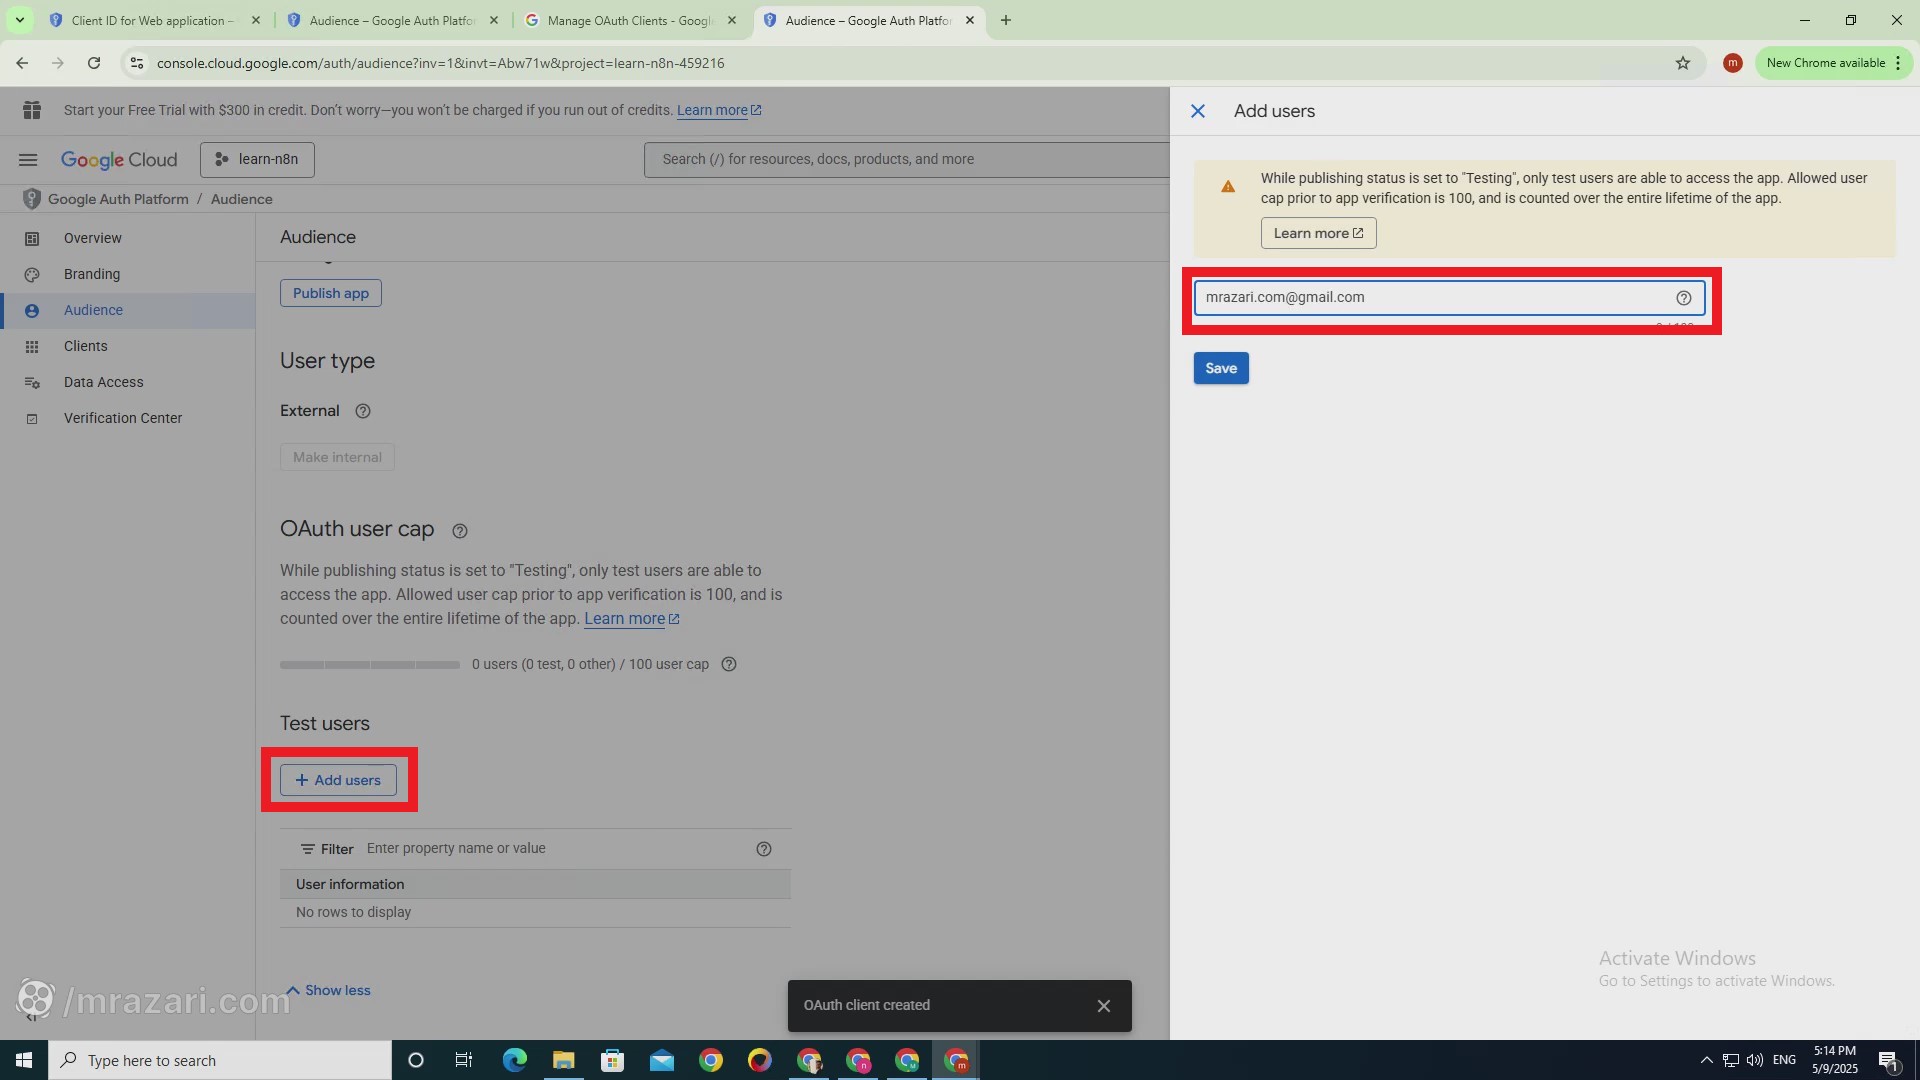Select the Branding palette icon in sidebar
Image resolution: width=1920 pixels, height=1080 pixels.
(33, 274)
